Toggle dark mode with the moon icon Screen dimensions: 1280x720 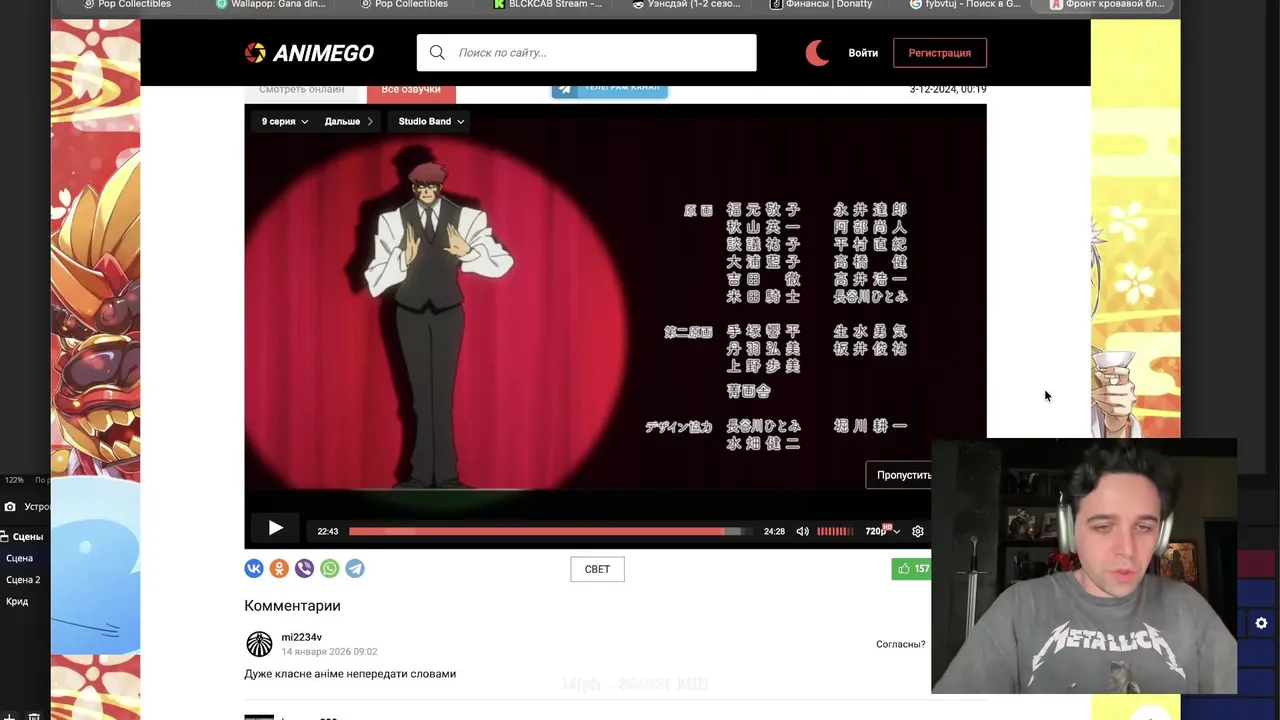tap(817, 53)
